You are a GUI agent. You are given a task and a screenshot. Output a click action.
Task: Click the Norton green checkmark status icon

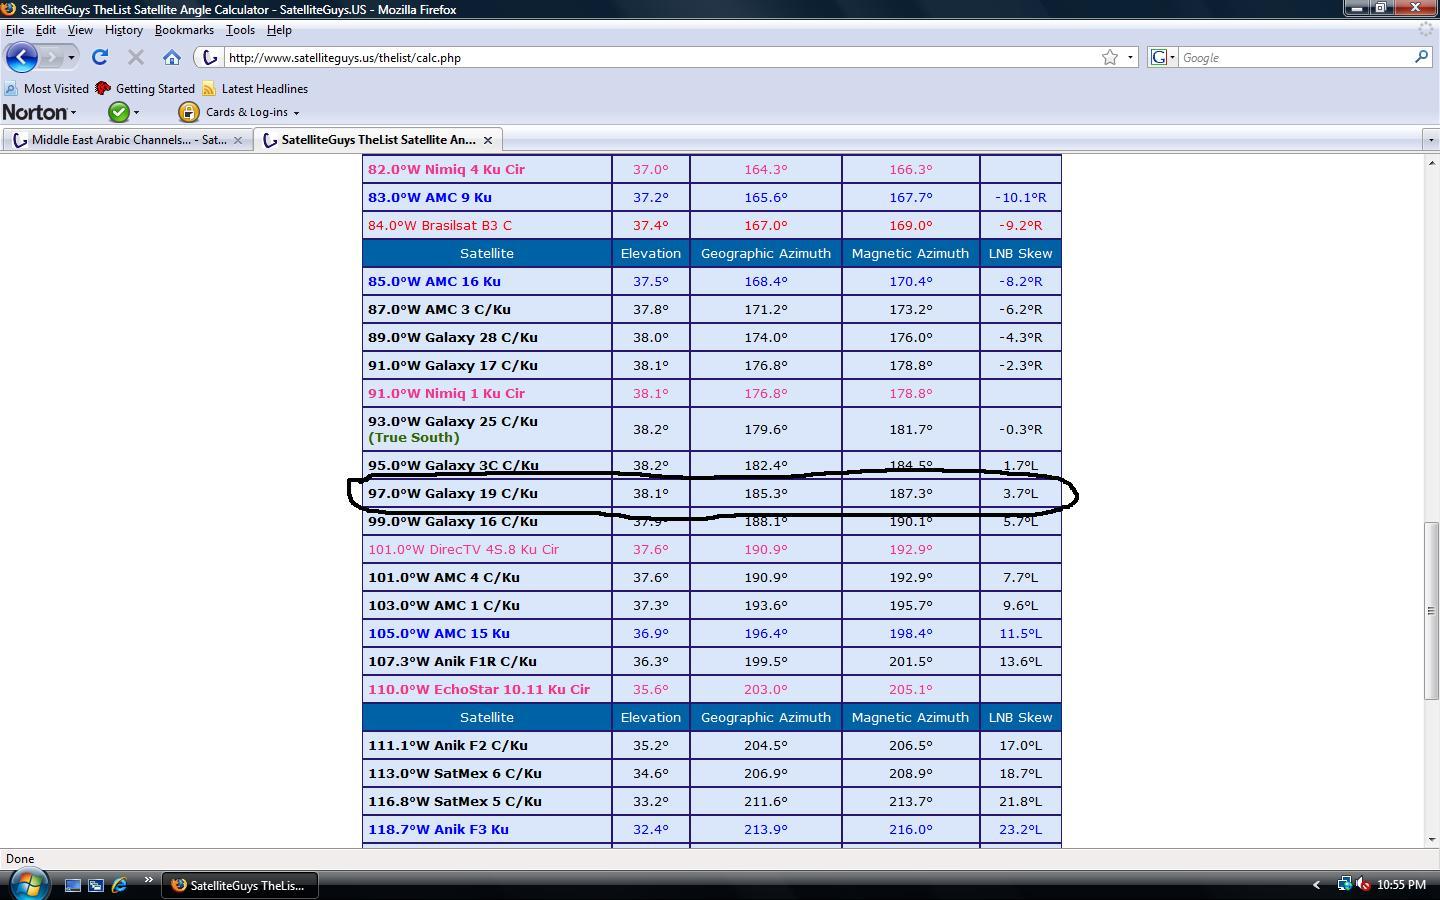point(119,112)
